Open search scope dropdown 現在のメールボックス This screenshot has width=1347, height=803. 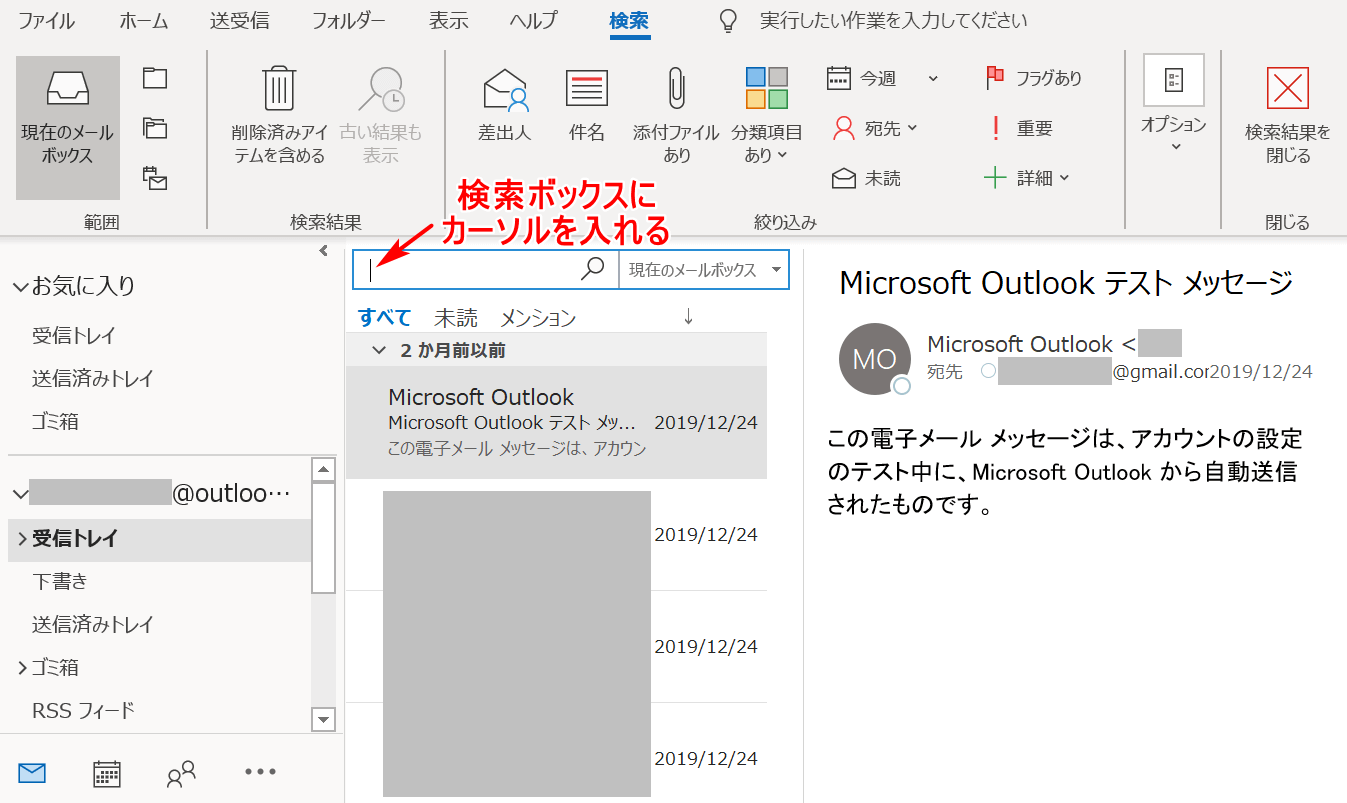(704, 269)
